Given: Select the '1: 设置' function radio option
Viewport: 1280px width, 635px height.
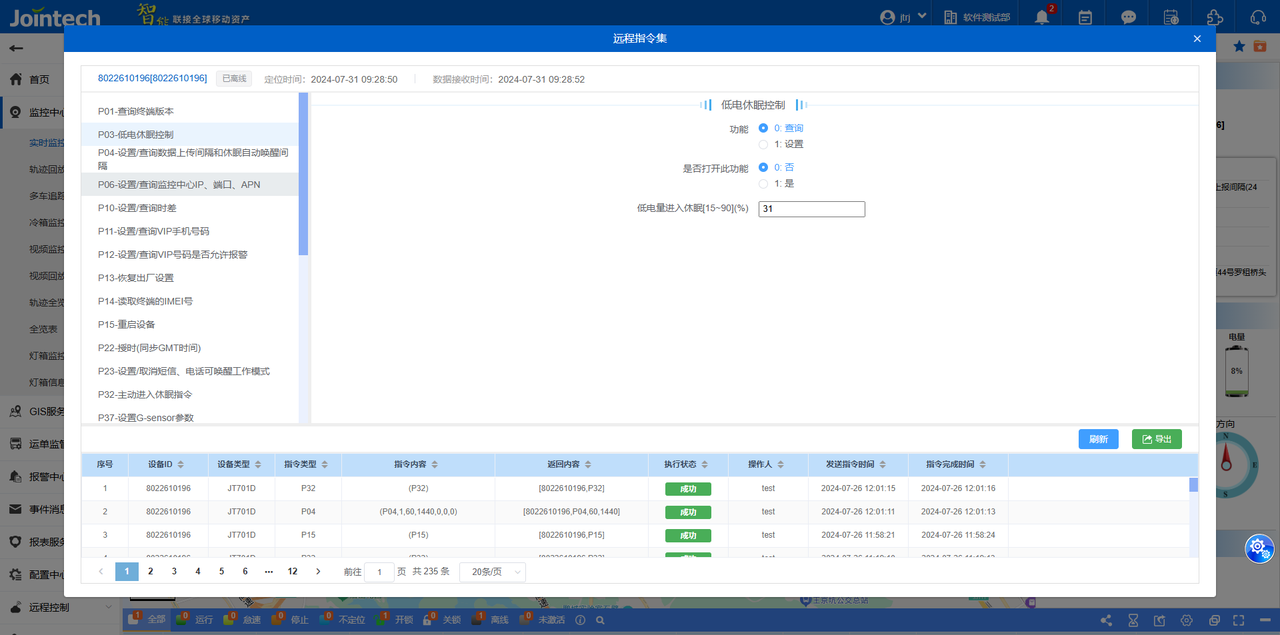Looking at the screenshot, I should [x=764, y=144].
